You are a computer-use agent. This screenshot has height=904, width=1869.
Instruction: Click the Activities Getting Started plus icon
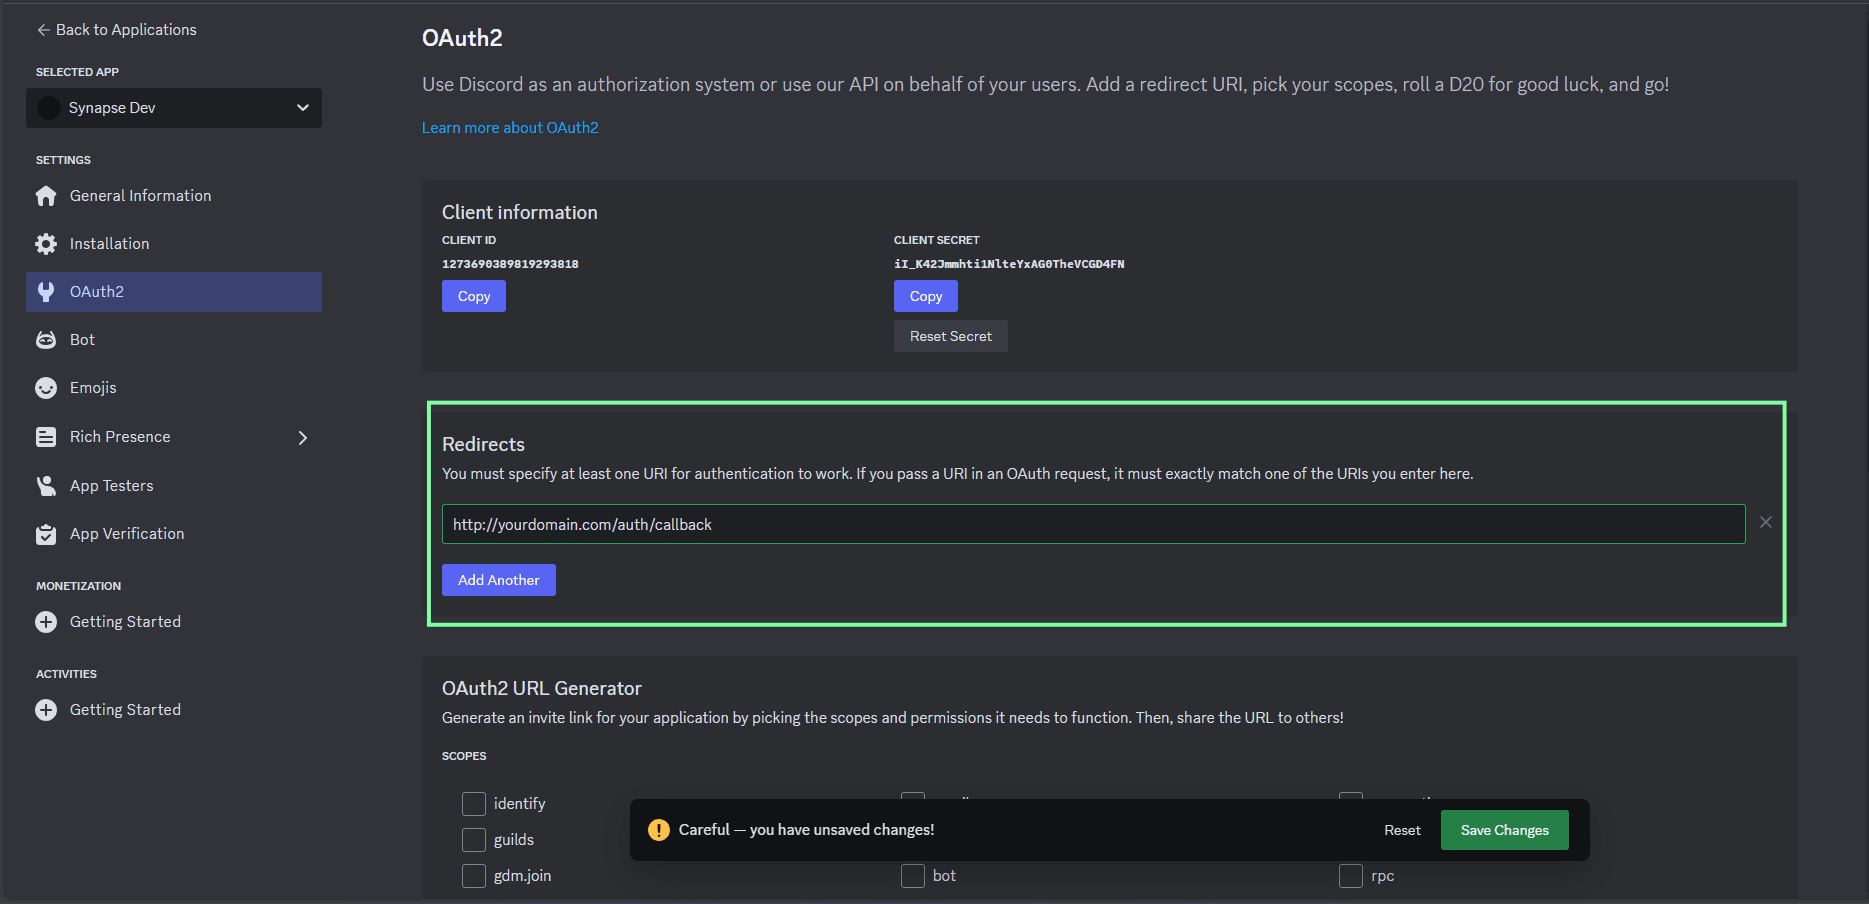[46, 710]
